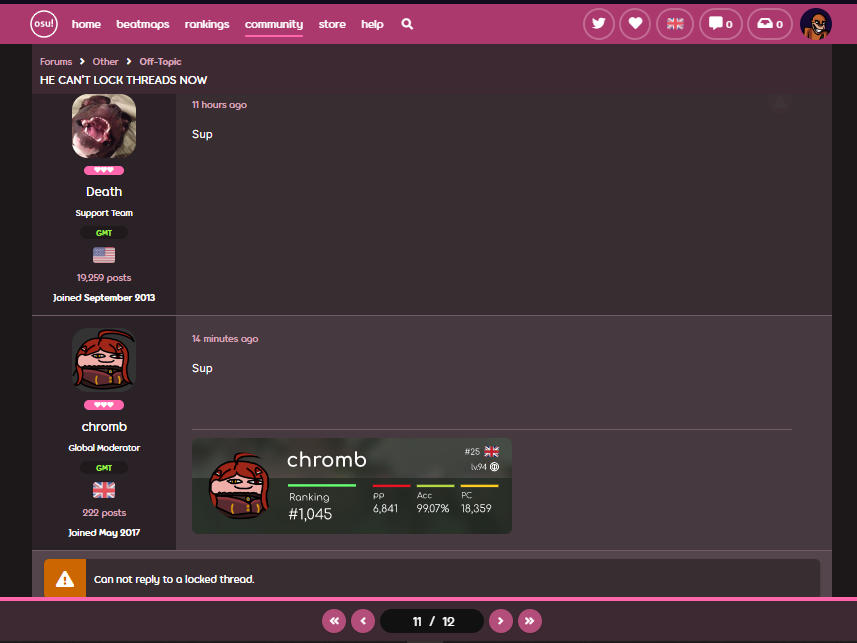This screenshot has width=857, height=643.
Task: Jump to the first page
Action: (x=334, y=621)
